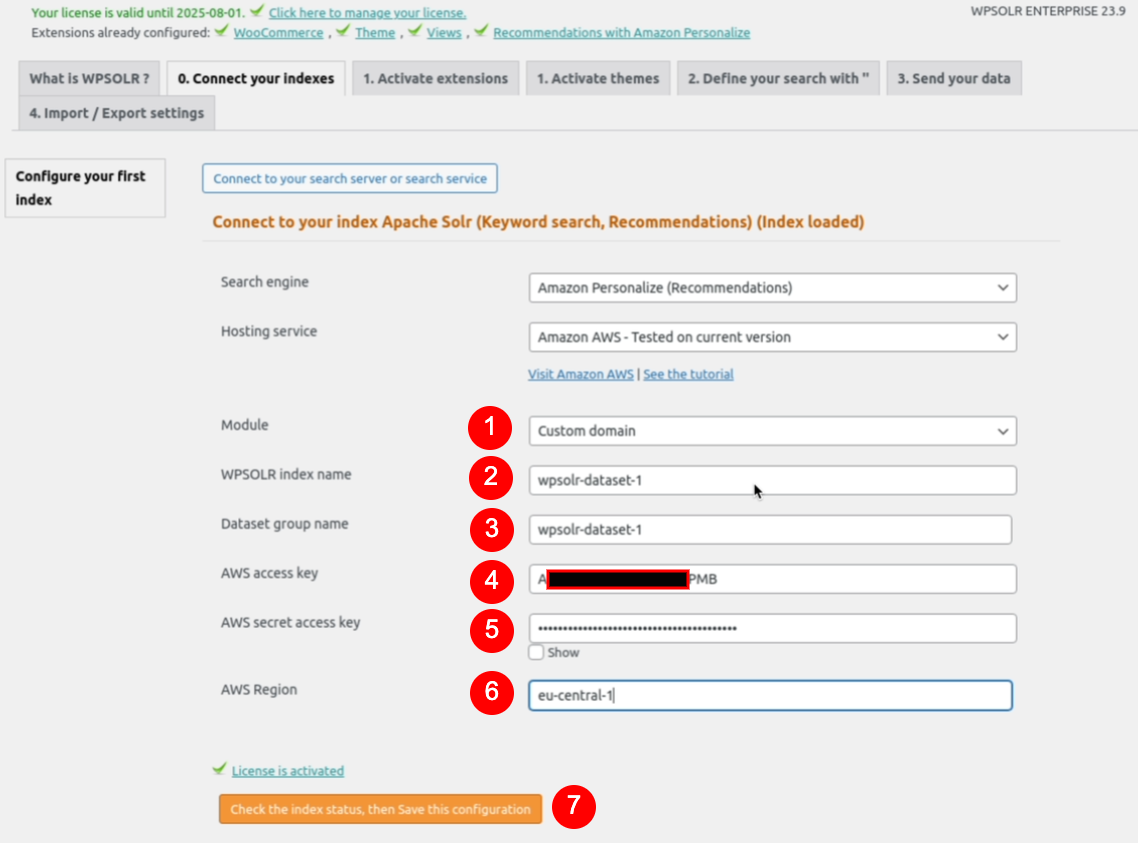Click into the AWS access key field
The height and width of the screenshot is (843, 1138).
pyautogui.click(x=772, y=579)
